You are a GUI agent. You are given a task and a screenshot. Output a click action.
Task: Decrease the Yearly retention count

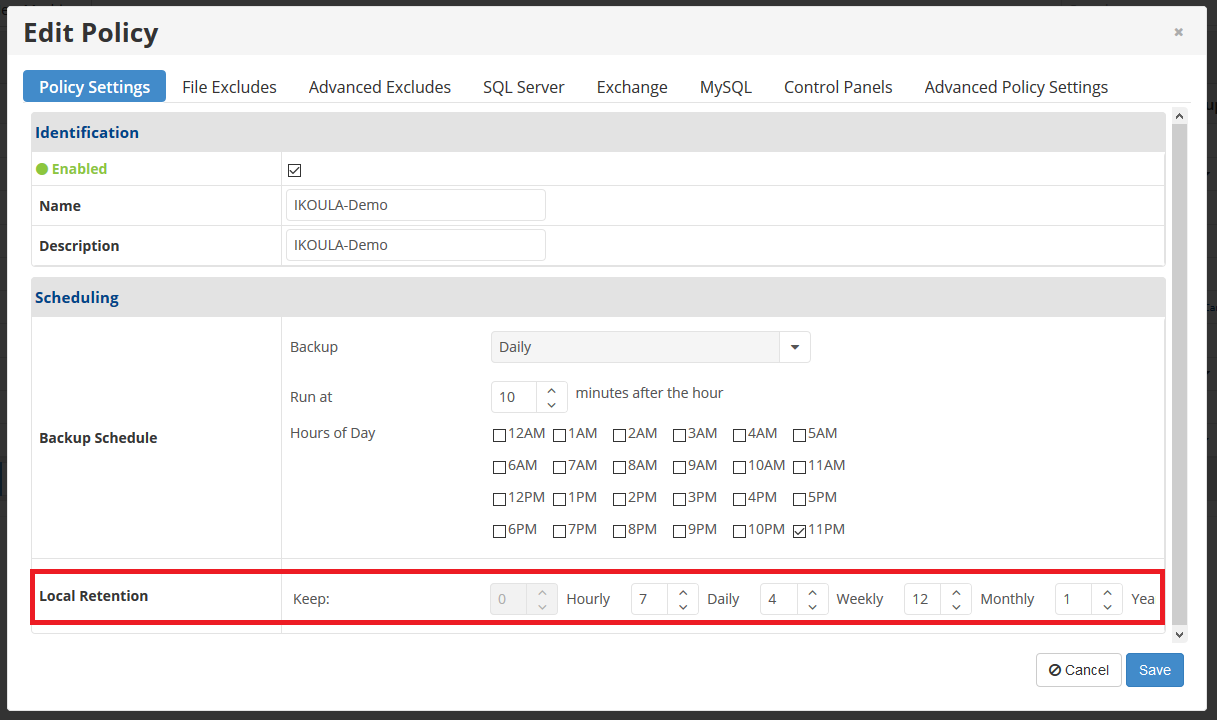click(1107, 606)
